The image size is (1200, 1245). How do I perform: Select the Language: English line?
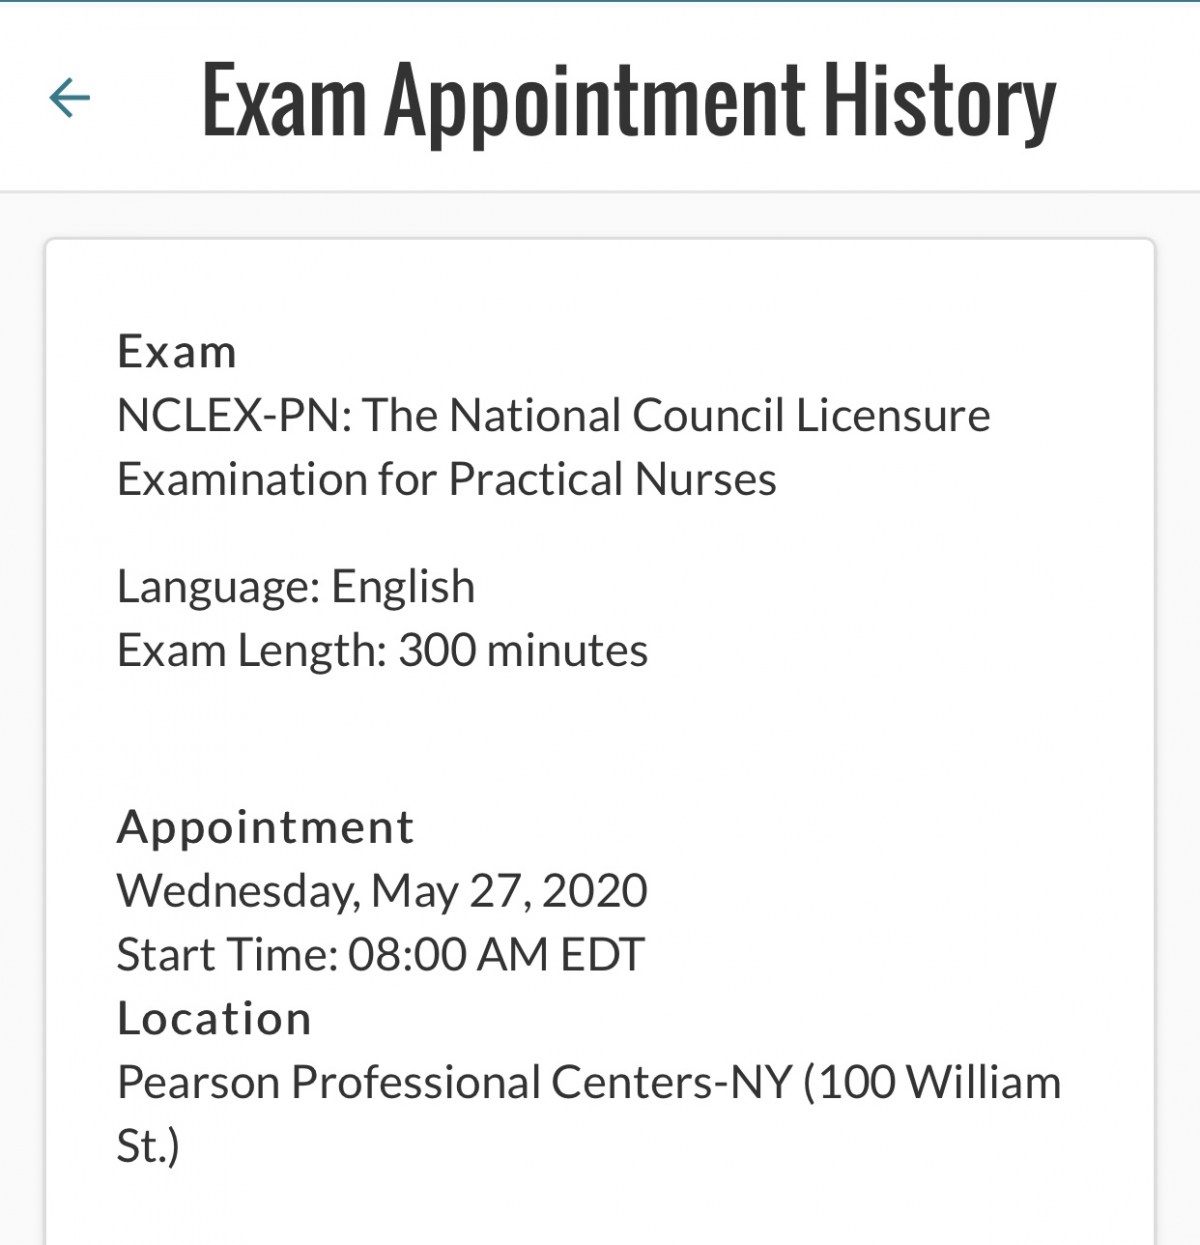coord(296,587)
